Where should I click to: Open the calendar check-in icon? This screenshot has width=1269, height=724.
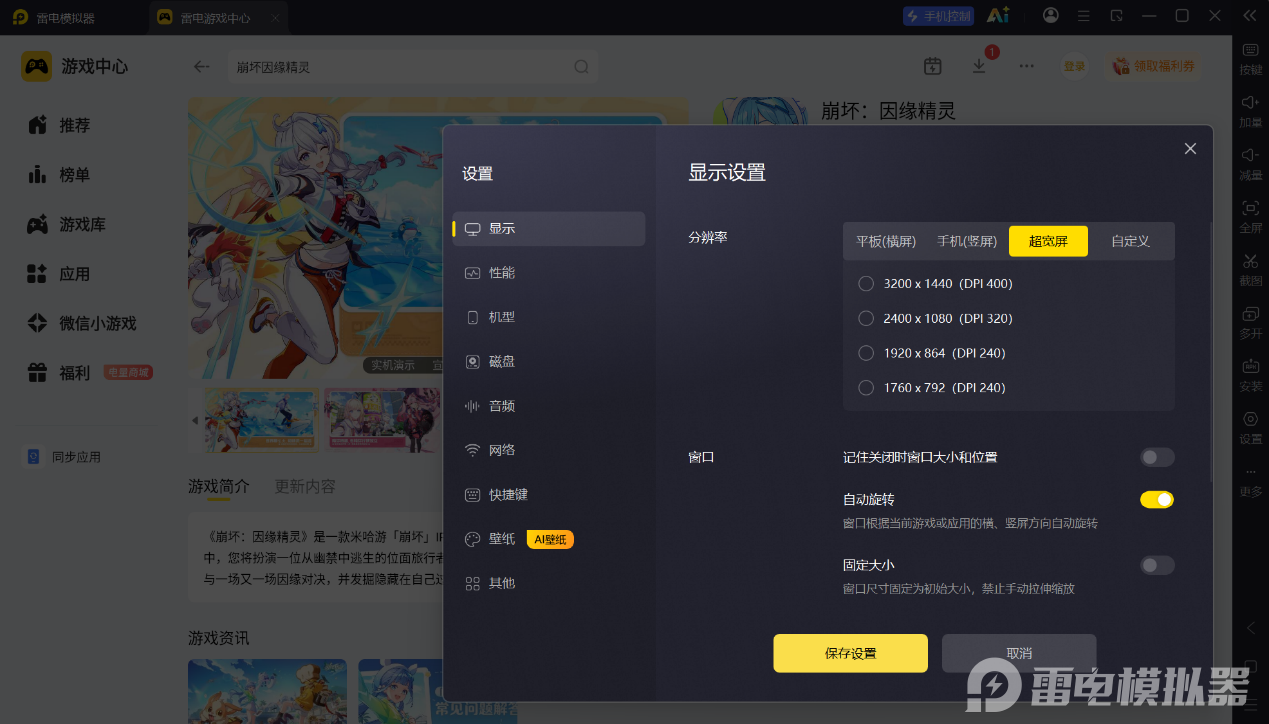(x=933, y=66)
